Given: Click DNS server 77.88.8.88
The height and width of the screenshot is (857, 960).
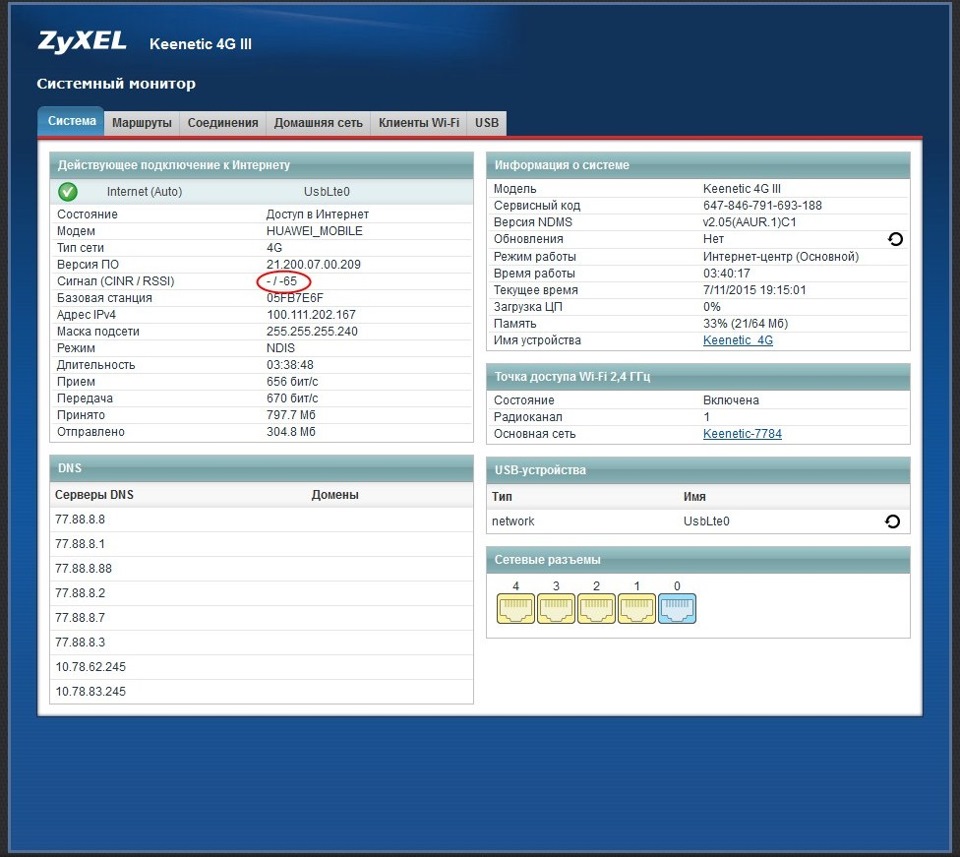Looking at the screenshot, I should point(84,568).
